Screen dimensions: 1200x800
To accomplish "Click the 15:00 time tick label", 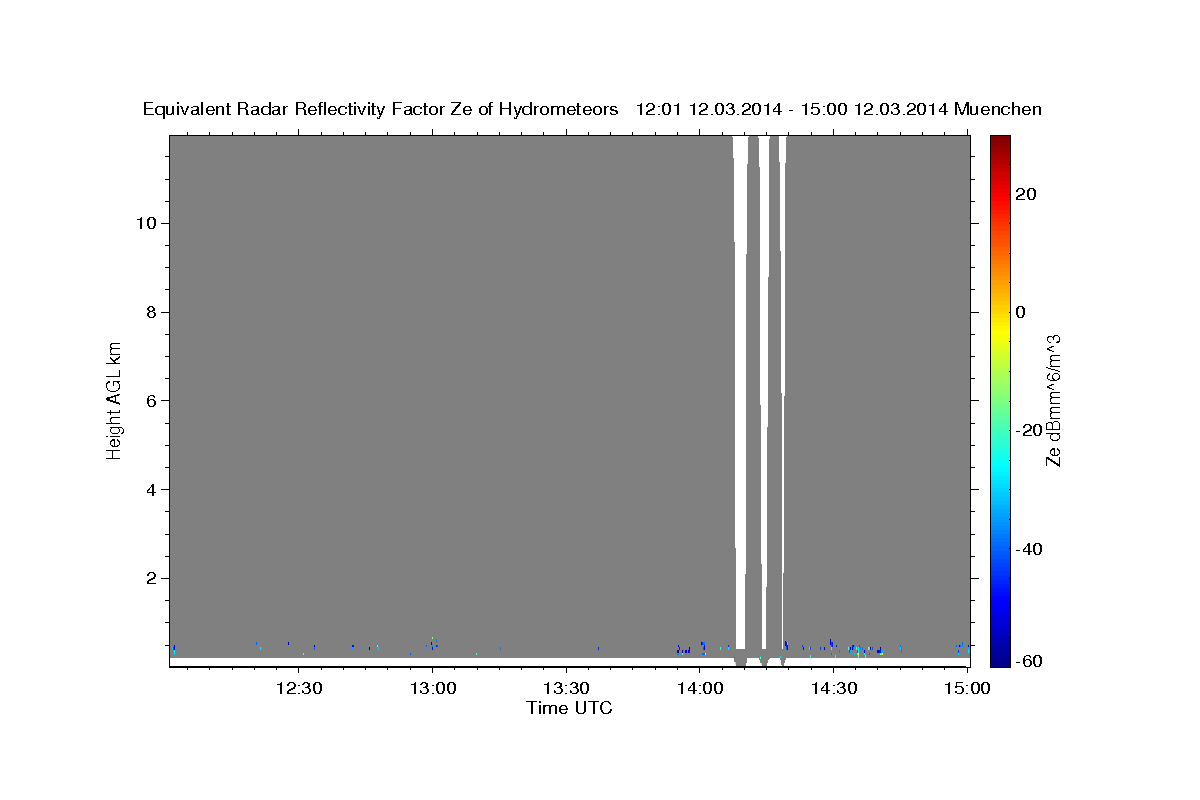I will [x=968, y=688].
